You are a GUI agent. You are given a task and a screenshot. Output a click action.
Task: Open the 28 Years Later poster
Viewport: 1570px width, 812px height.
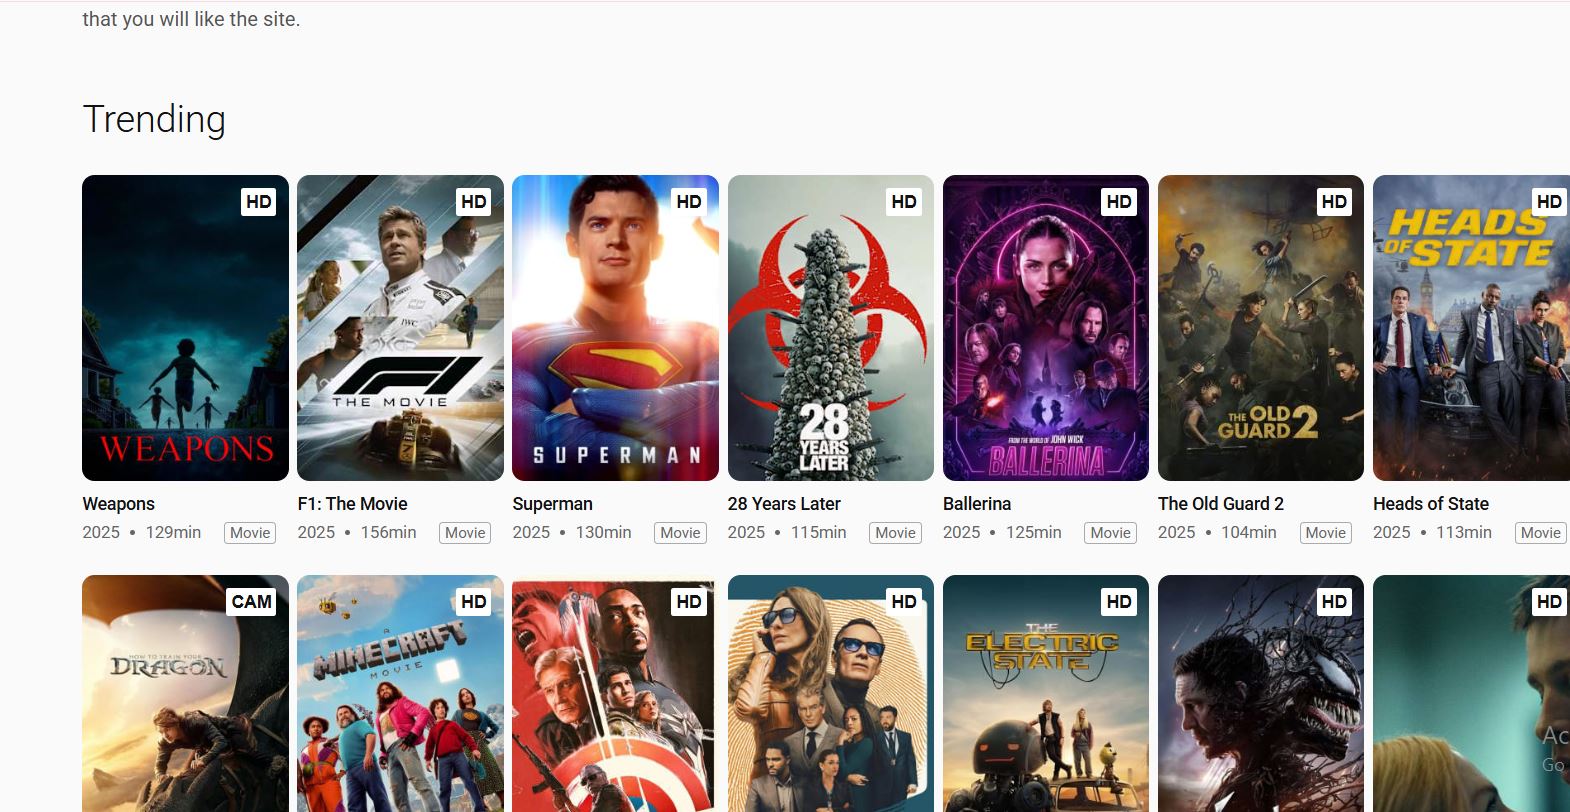coord(830,328)
